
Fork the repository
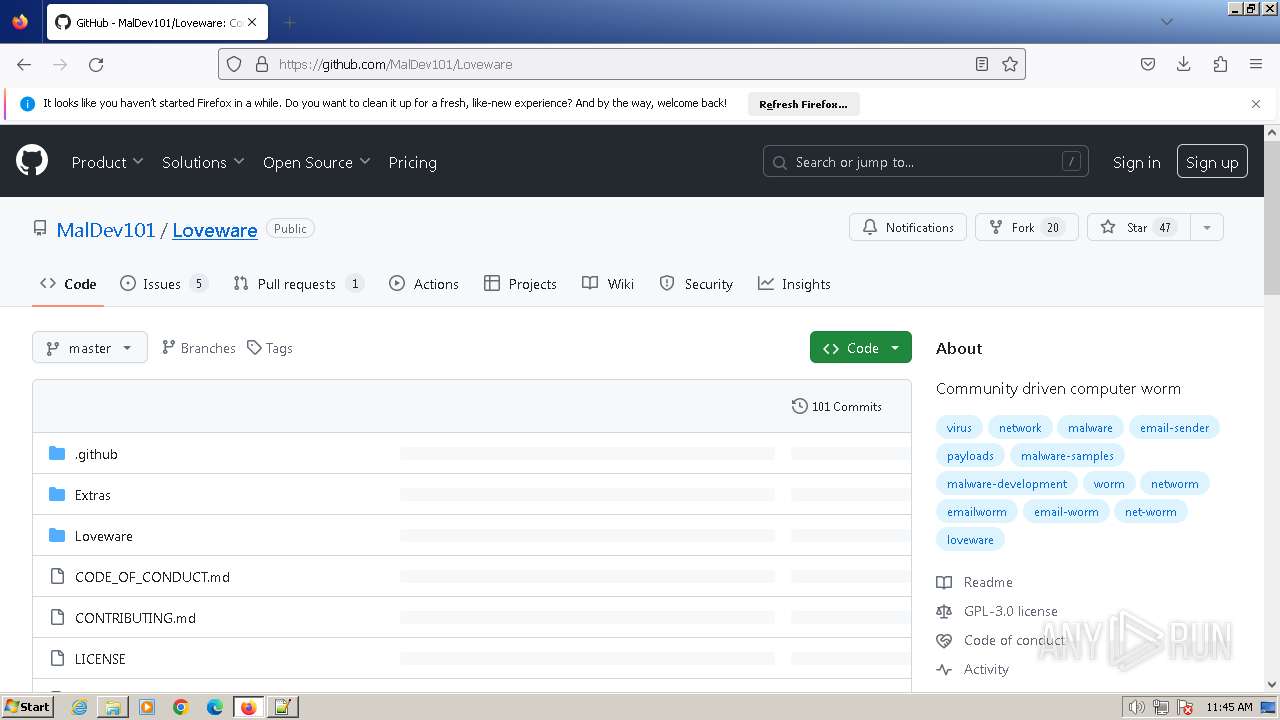[x=1027, y=227]
